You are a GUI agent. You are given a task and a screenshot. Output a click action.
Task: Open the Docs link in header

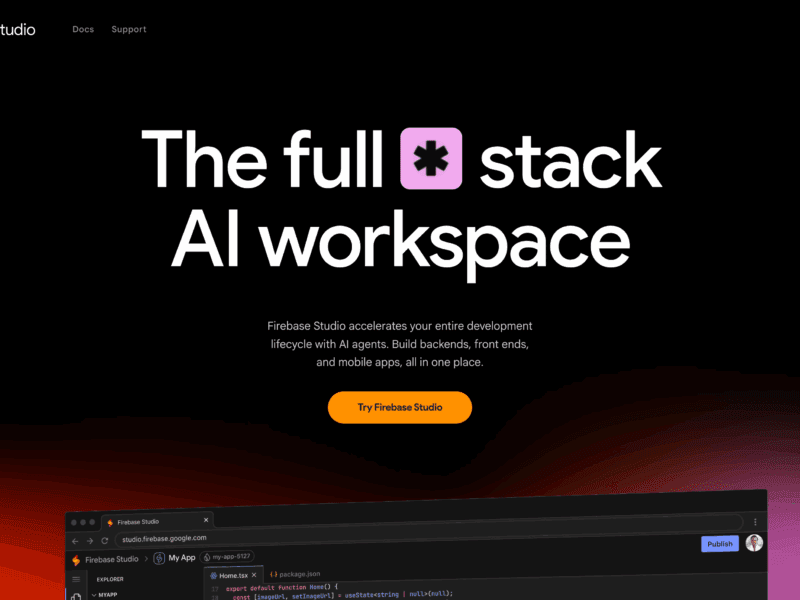(83, 30)
